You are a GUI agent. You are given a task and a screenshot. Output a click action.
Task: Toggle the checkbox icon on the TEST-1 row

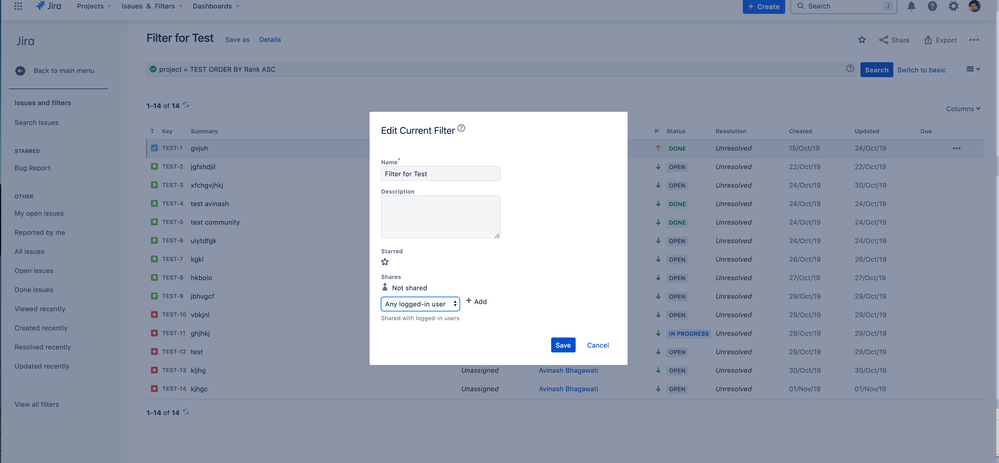tap(154, 148)
